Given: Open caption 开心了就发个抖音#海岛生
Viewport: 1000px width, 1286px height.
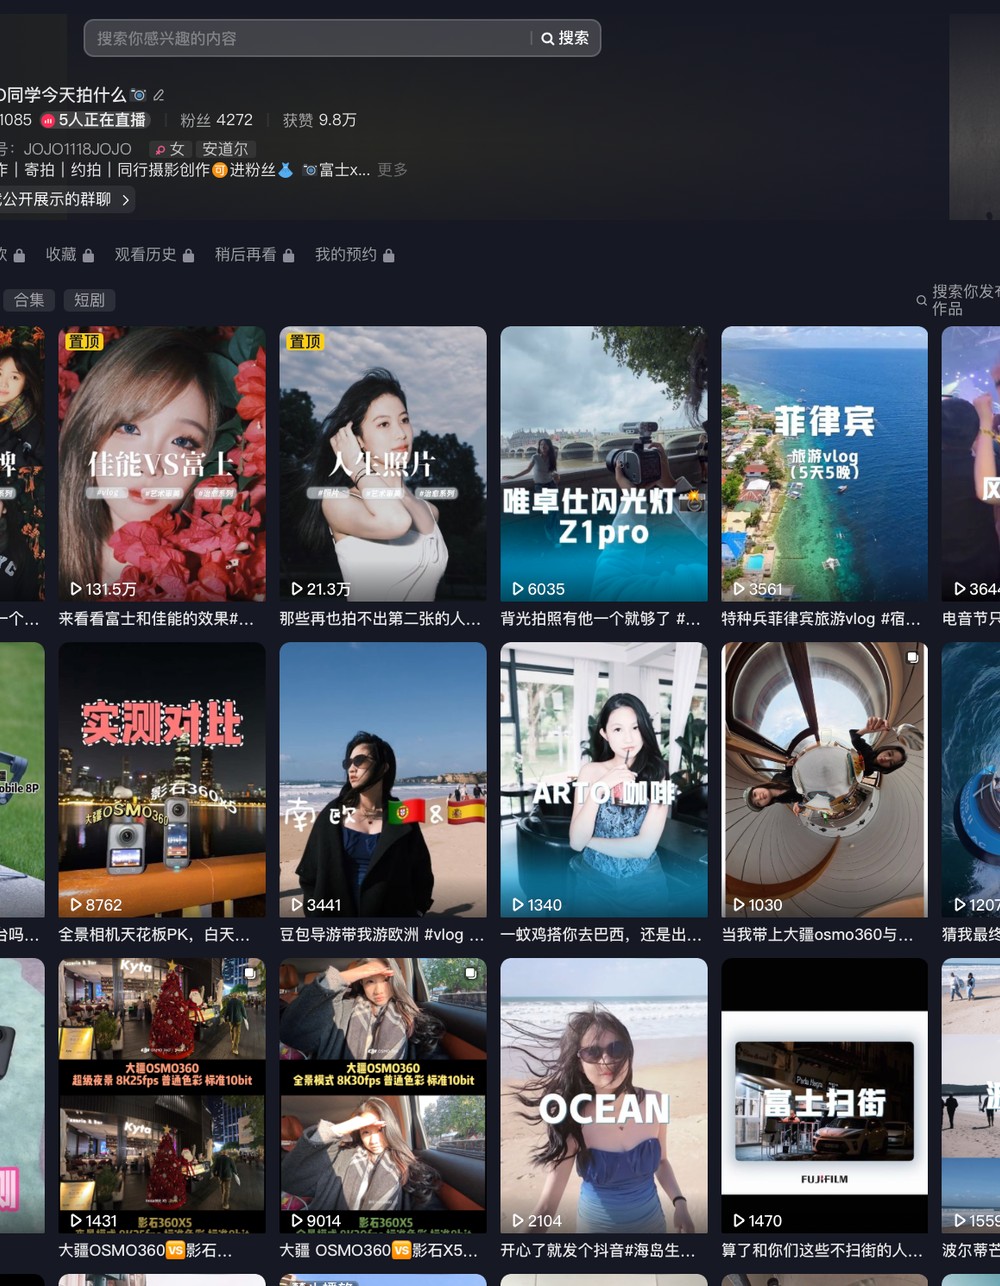Looking at the screenshot, I should click(598, 1251).
